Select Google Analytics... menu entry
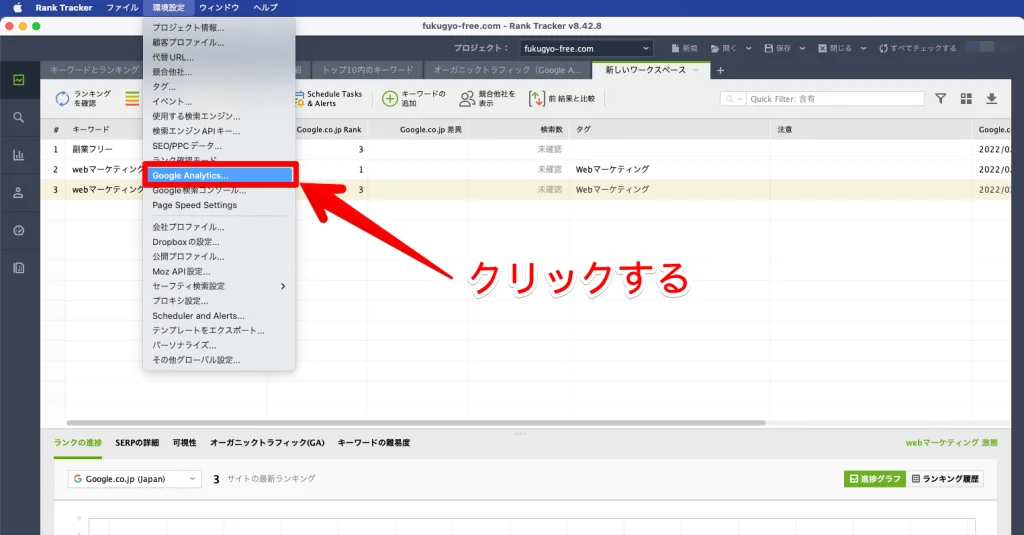The height and width of the screenshot is (535, 1024). (x=219, y=175)
